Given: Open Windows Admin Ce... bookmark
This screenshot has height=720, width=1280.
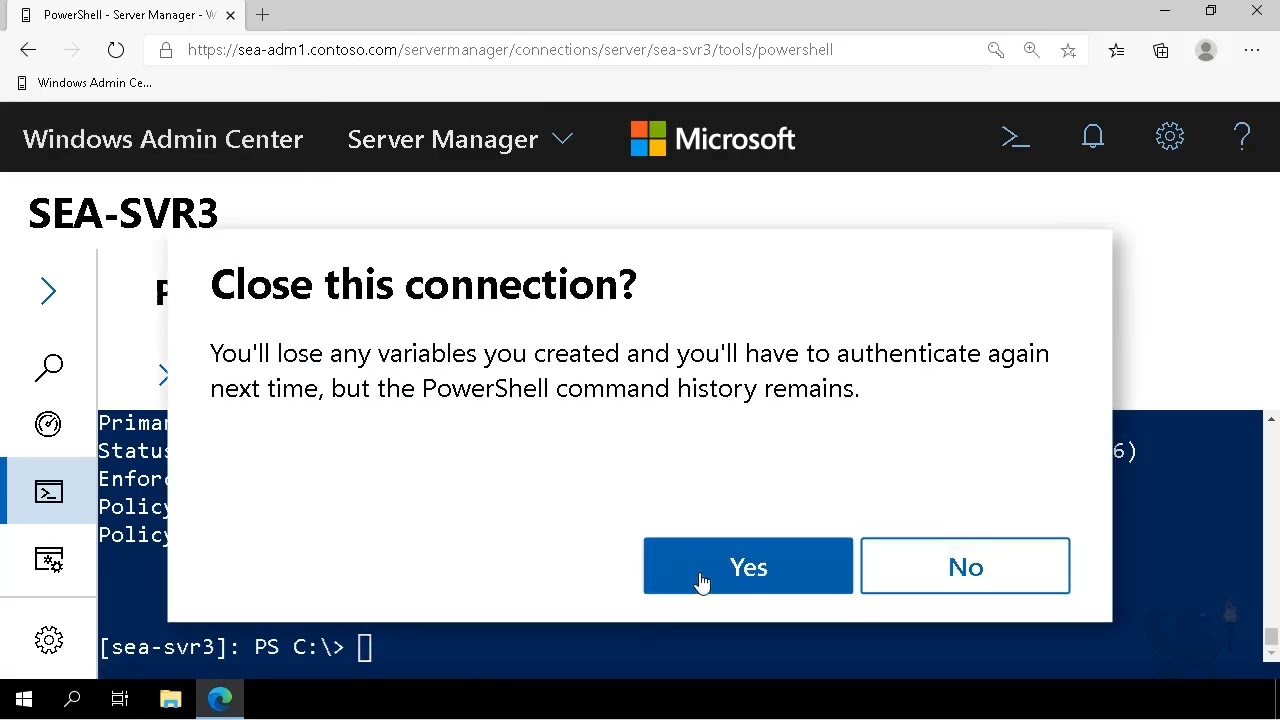Looking at the screenshot, I should point(84,83).
